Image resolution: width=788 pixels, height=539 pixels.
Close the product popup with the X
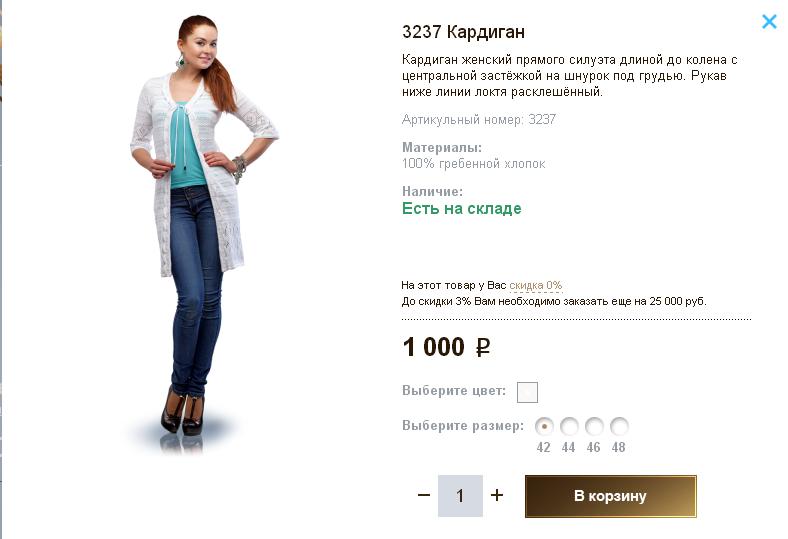pos(769,22)
